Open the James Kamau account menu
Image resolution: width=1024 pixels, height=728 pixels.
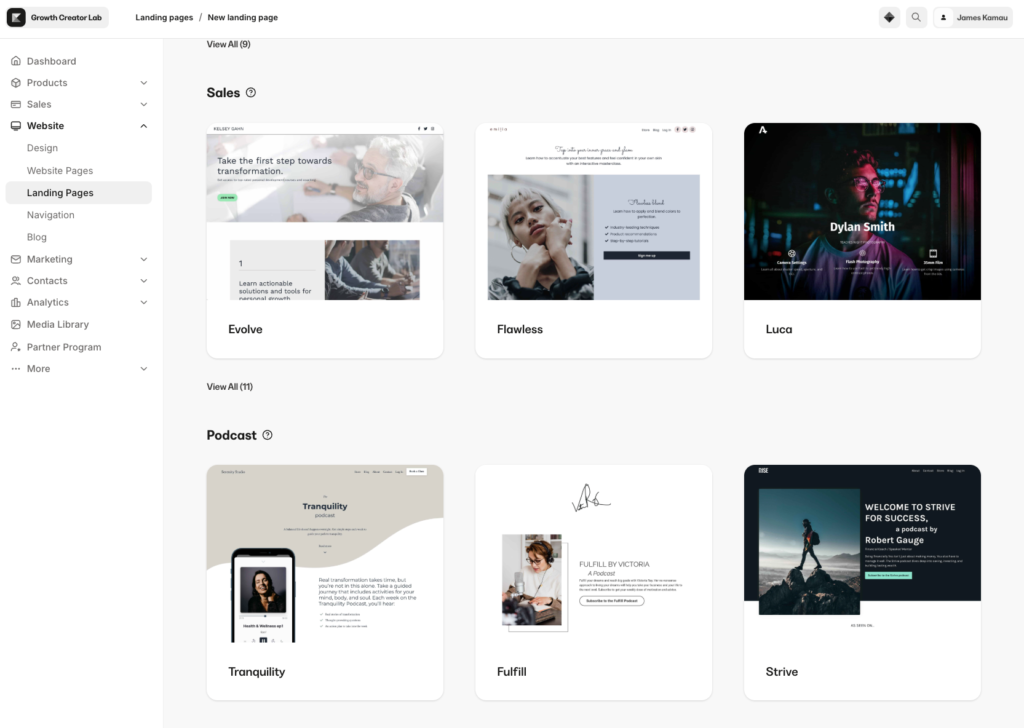972,17
